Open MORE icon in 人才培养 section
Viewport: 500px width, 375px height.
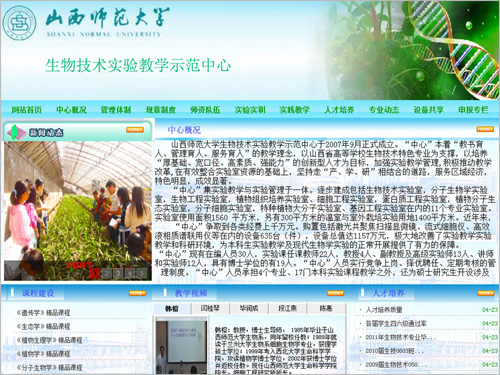(x=485, y=293)
